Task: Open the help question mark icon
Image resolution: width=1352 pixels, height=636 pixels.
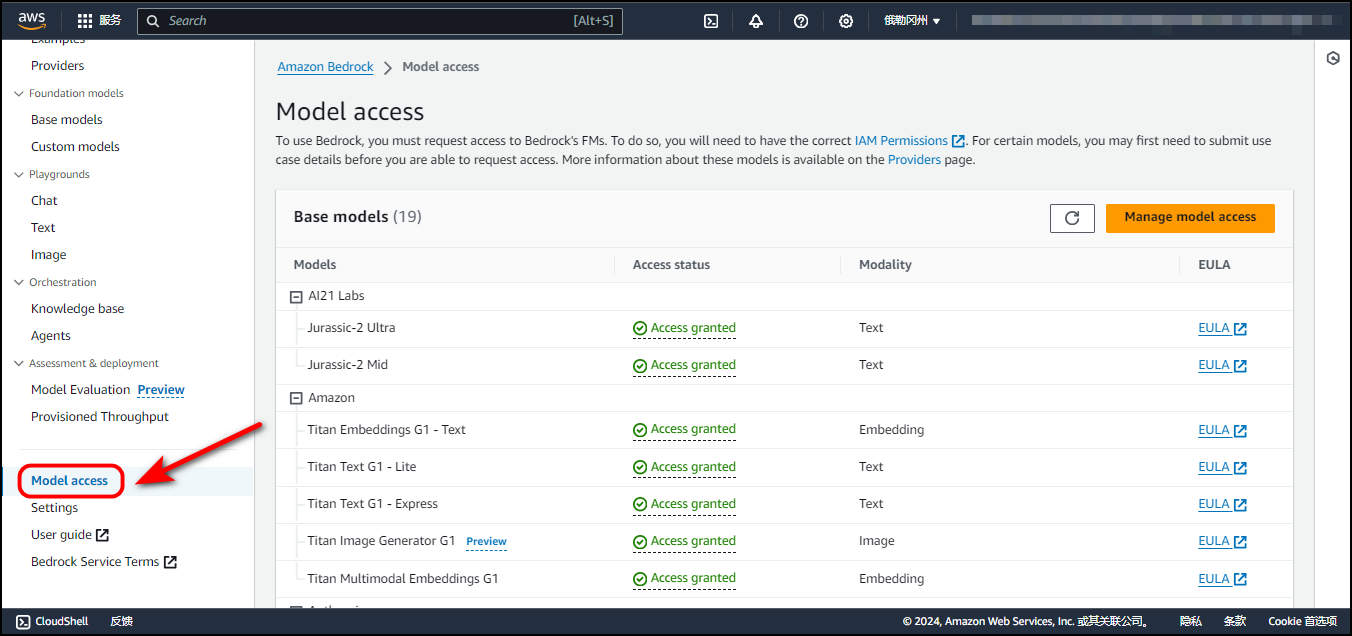Action: [801, 21]
